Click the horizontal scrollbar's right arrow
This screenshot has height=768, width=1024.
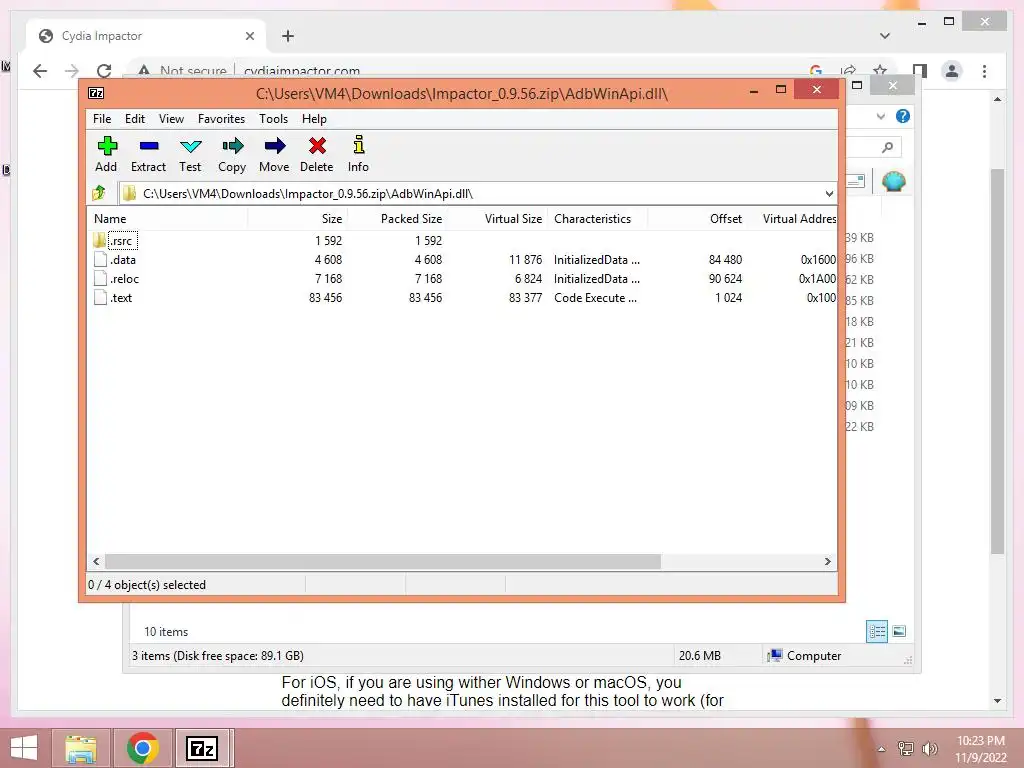pyautogui.click(x=828, y=562)
